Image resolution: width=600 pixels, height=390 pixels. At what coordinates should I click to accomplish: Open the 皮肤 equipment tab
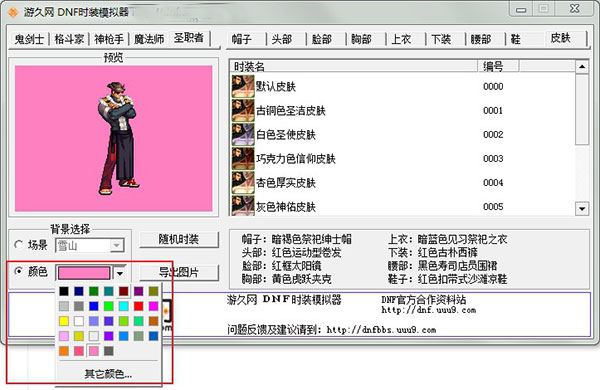(x=566, y=38)
